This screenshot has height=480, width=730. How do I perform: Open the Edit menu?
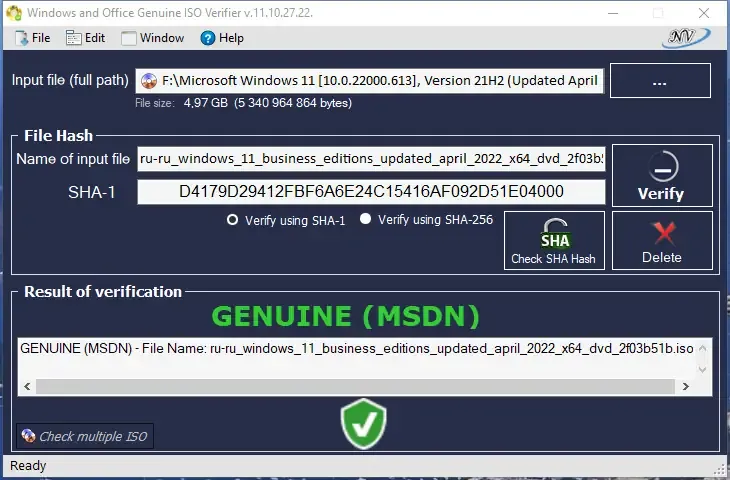pyautogui.click(x=85, y=38)
